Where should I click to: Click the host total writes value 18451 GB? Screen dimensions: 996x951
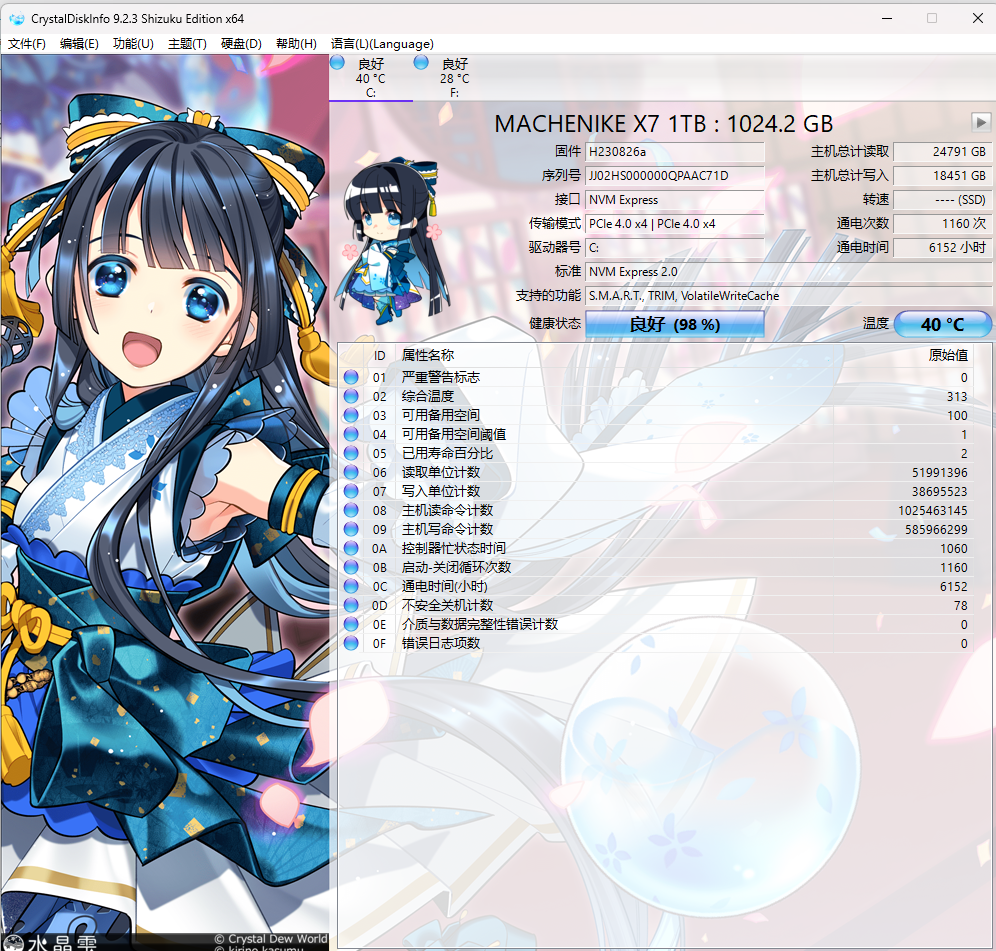943,176
